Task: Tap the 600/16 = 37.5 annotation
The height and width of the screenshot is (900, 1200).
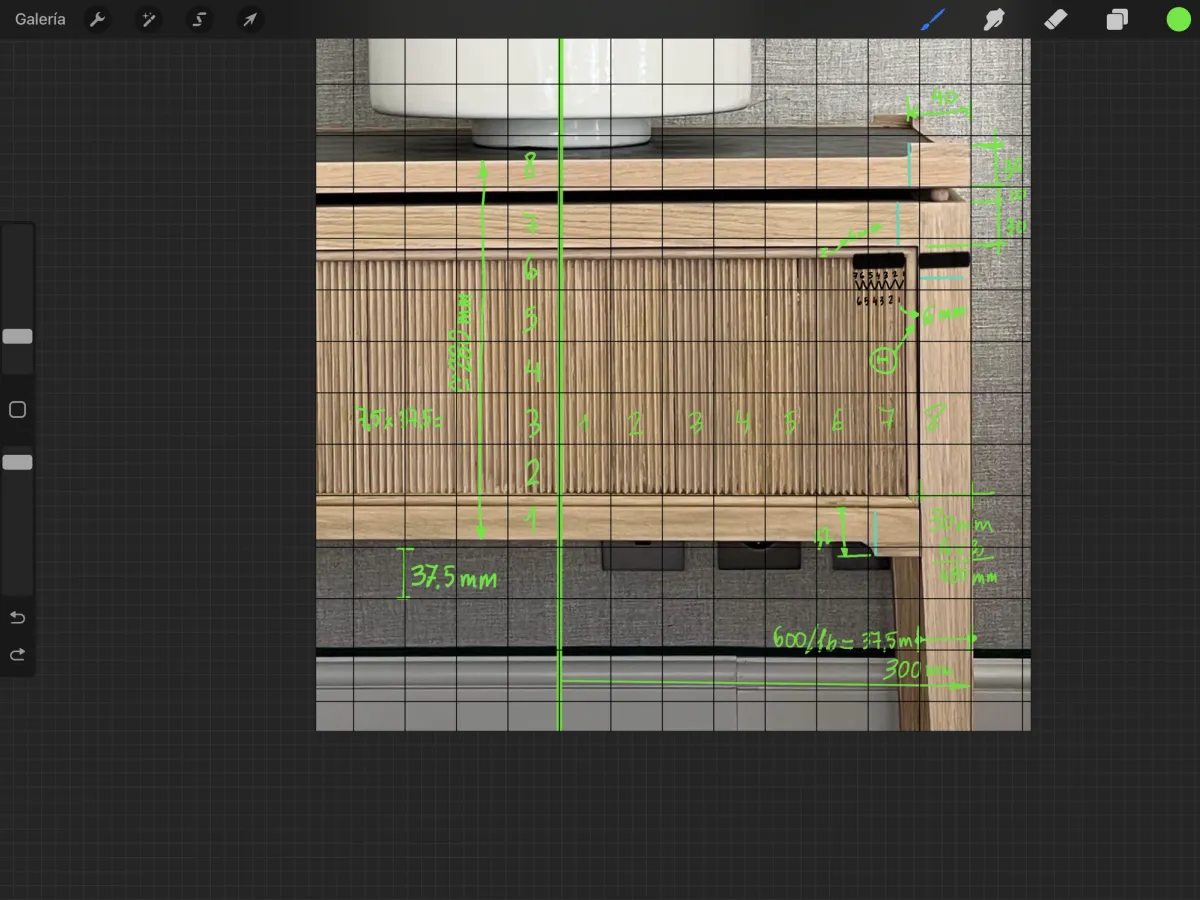Action: (842, 640)
